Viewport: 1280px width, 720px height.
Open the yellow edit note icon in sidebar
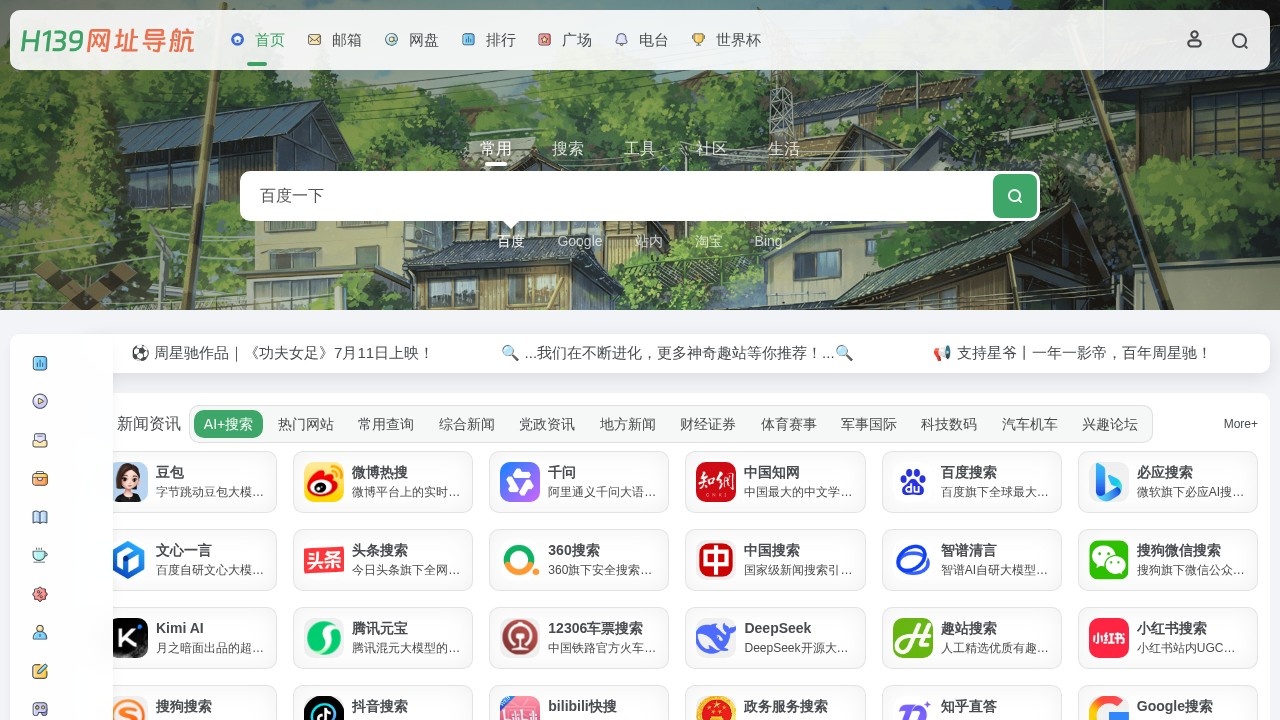(x=40, y=671)
